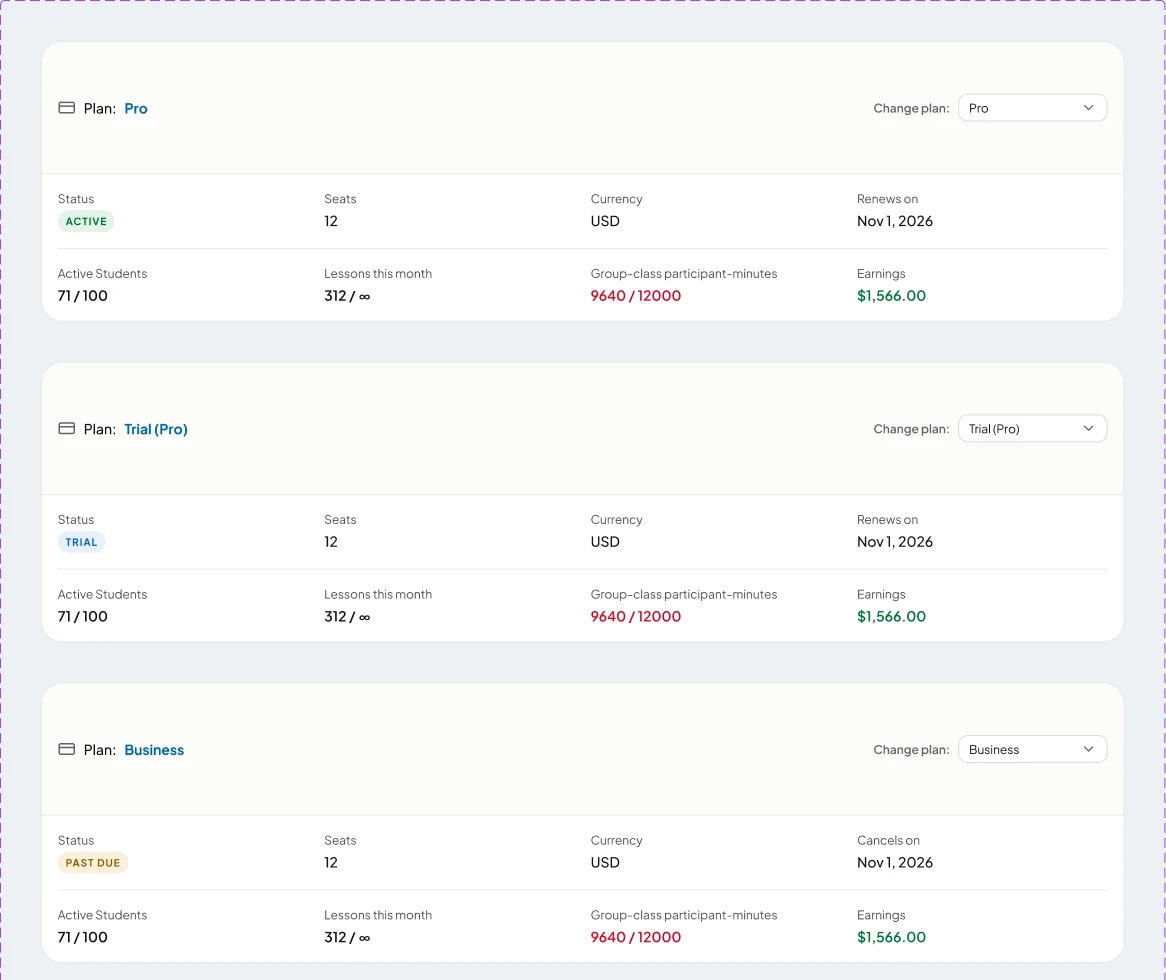
Task: Click 9640 / 12000 minutes in Business card
Action: [636, 937]
